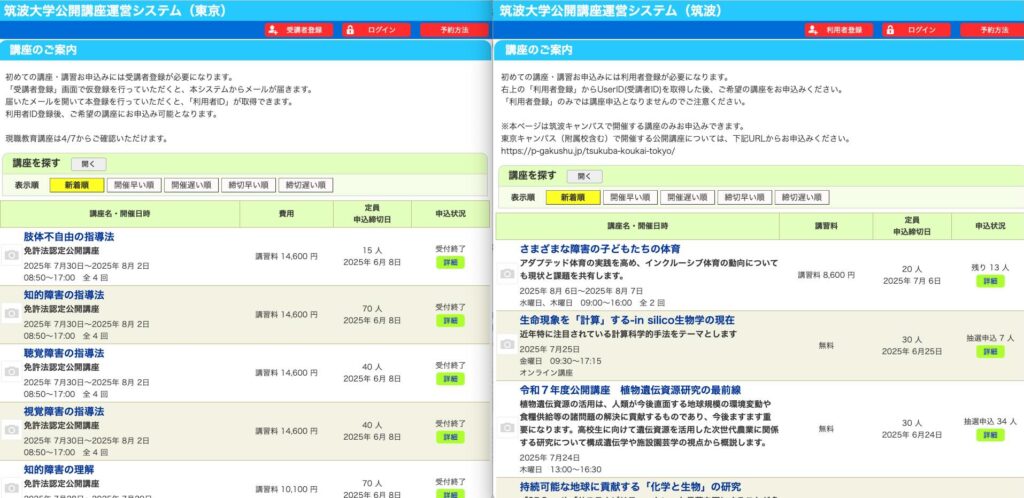Screen dimensions: 1024x498
Task: Open the 知的障害の理解 course link
Action: pyautogui.click(x=59, y=470)
